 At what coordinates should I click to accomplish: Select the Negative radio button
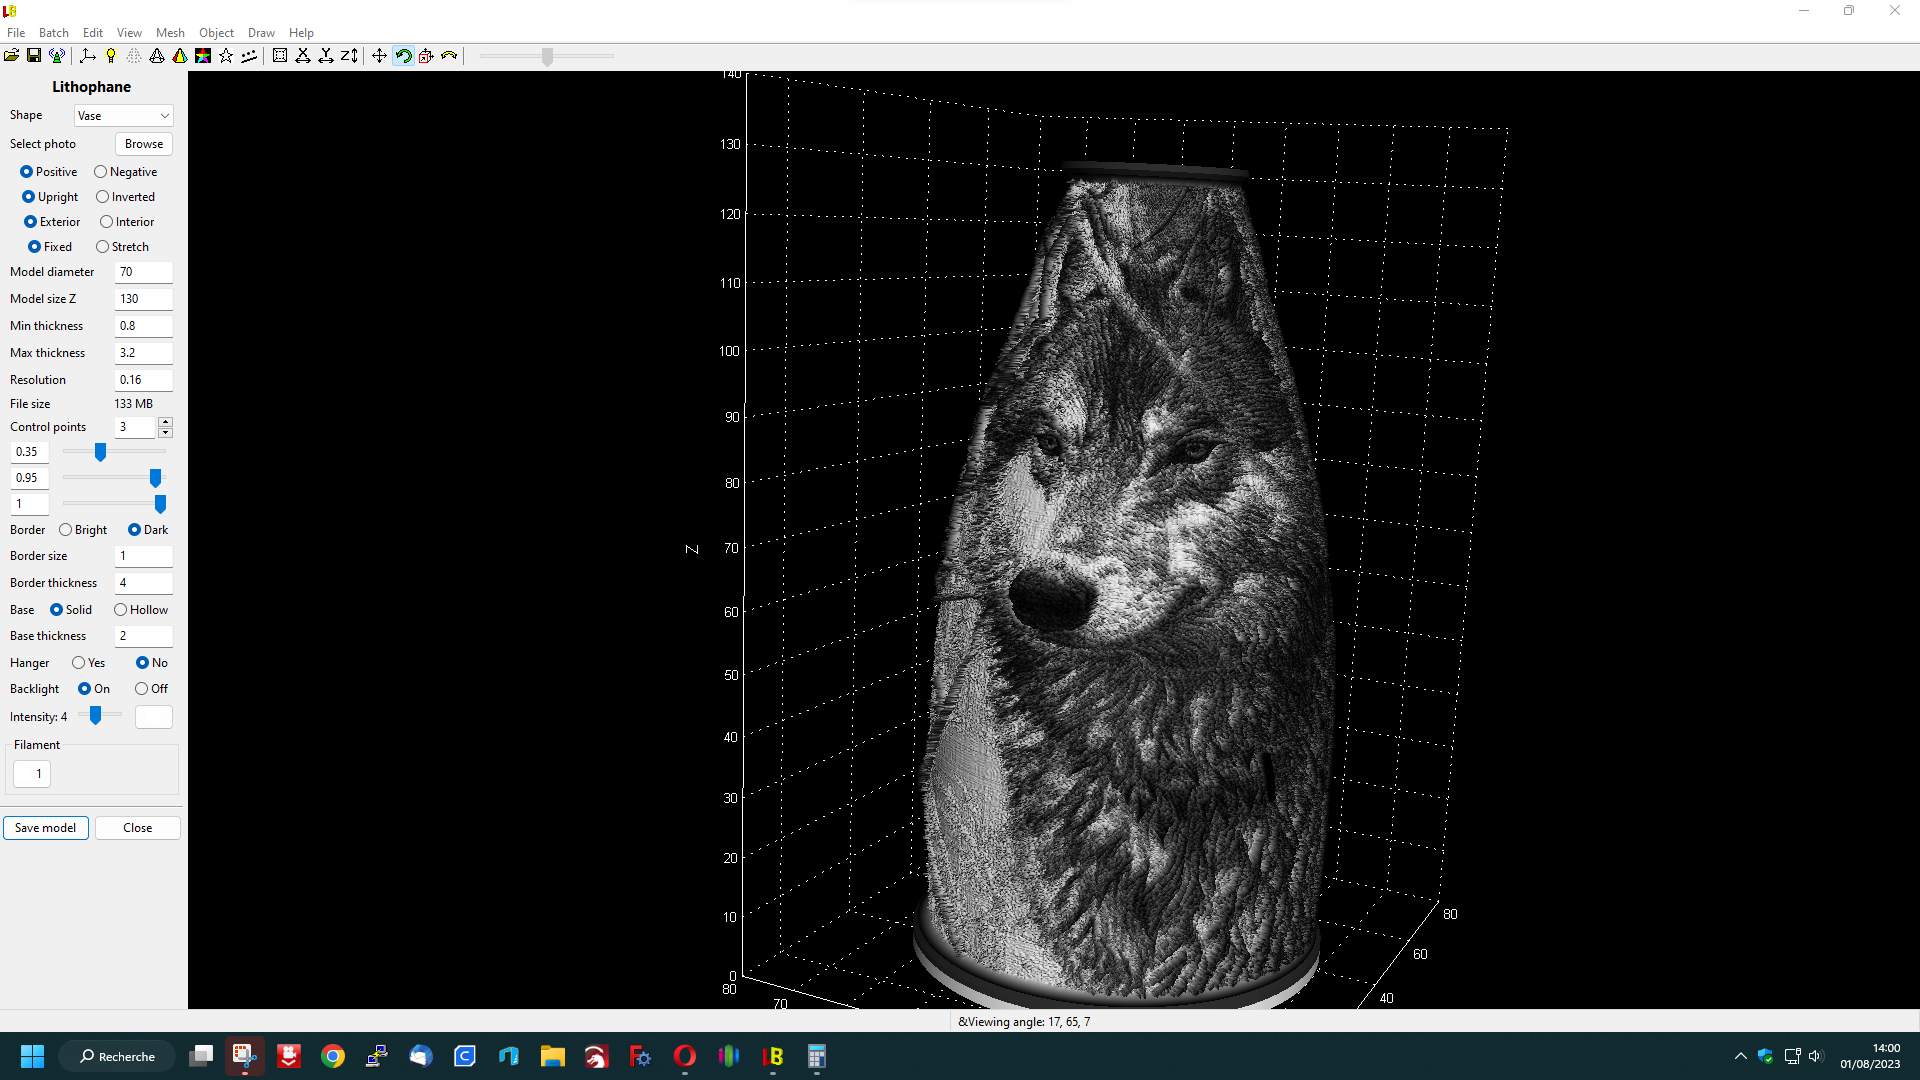(x=101, y=172)
